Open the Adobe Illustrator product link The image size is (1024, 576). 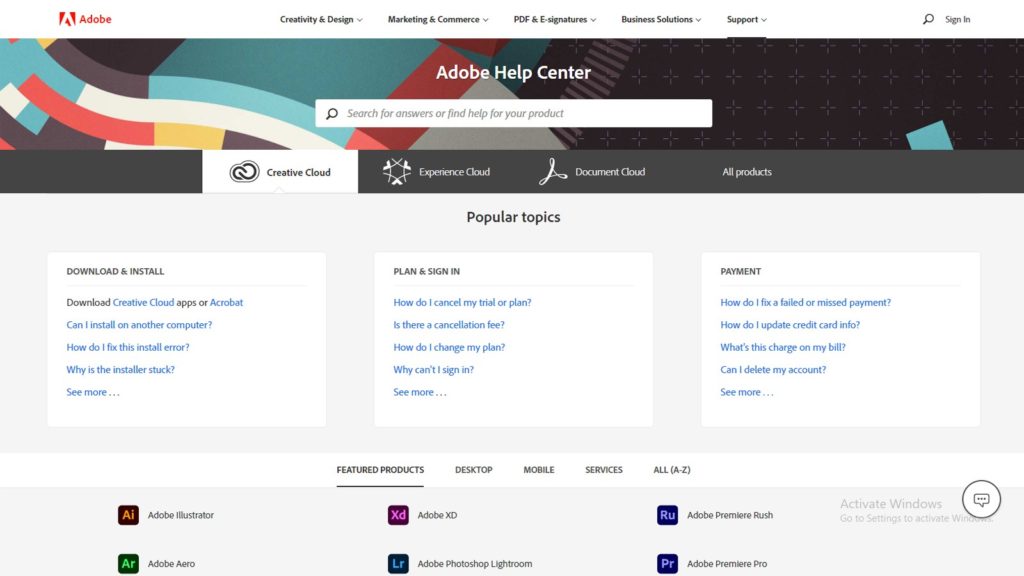click(x=180, y=515)
